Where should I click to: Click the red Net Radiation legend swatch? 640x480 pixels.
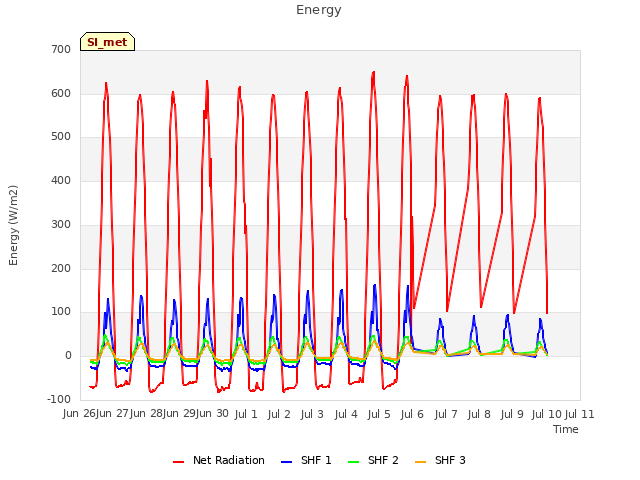178,462
